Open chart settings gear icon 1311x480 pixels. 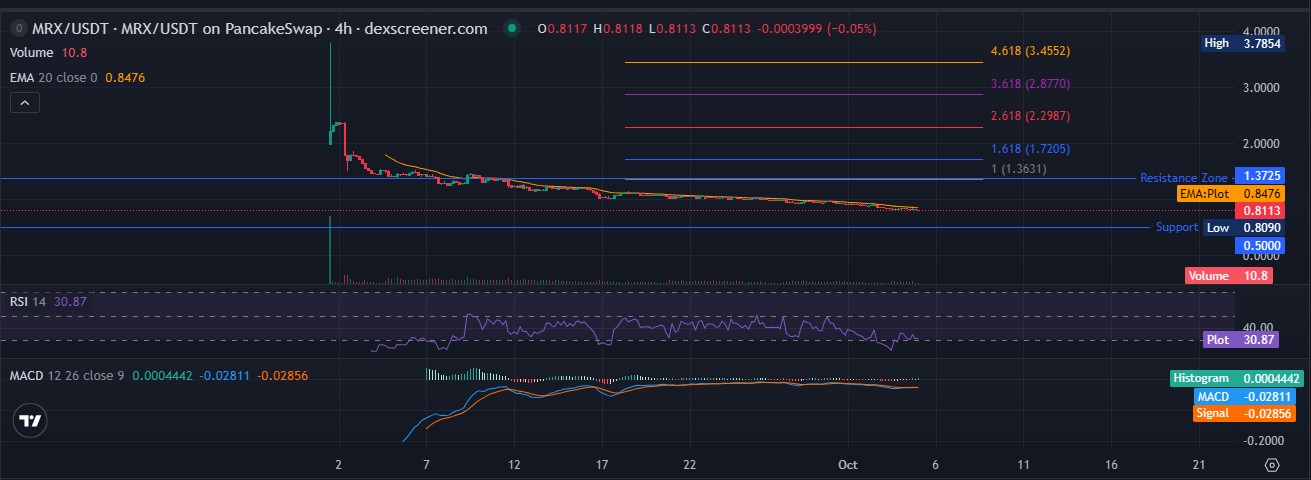click(1271, 465)
